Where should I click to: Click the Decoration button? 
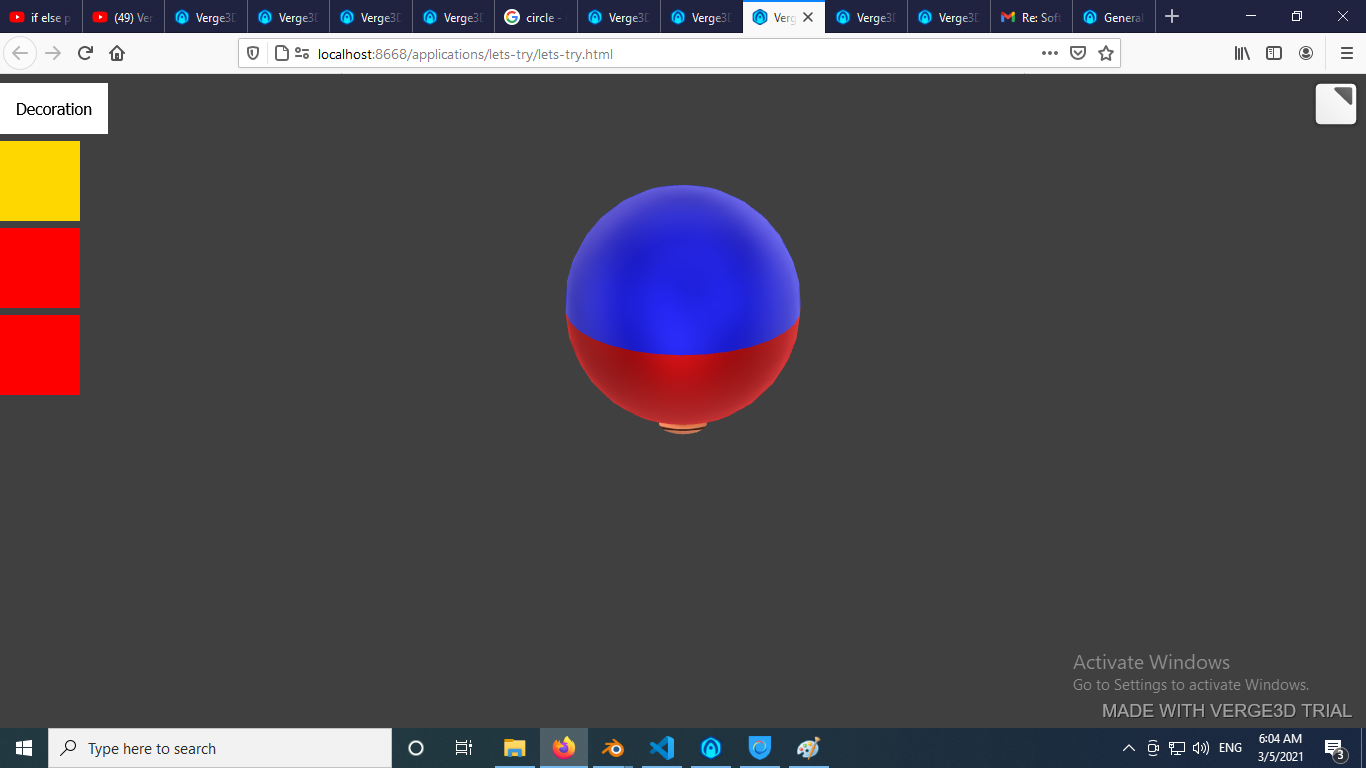click(x=54, y=109)
